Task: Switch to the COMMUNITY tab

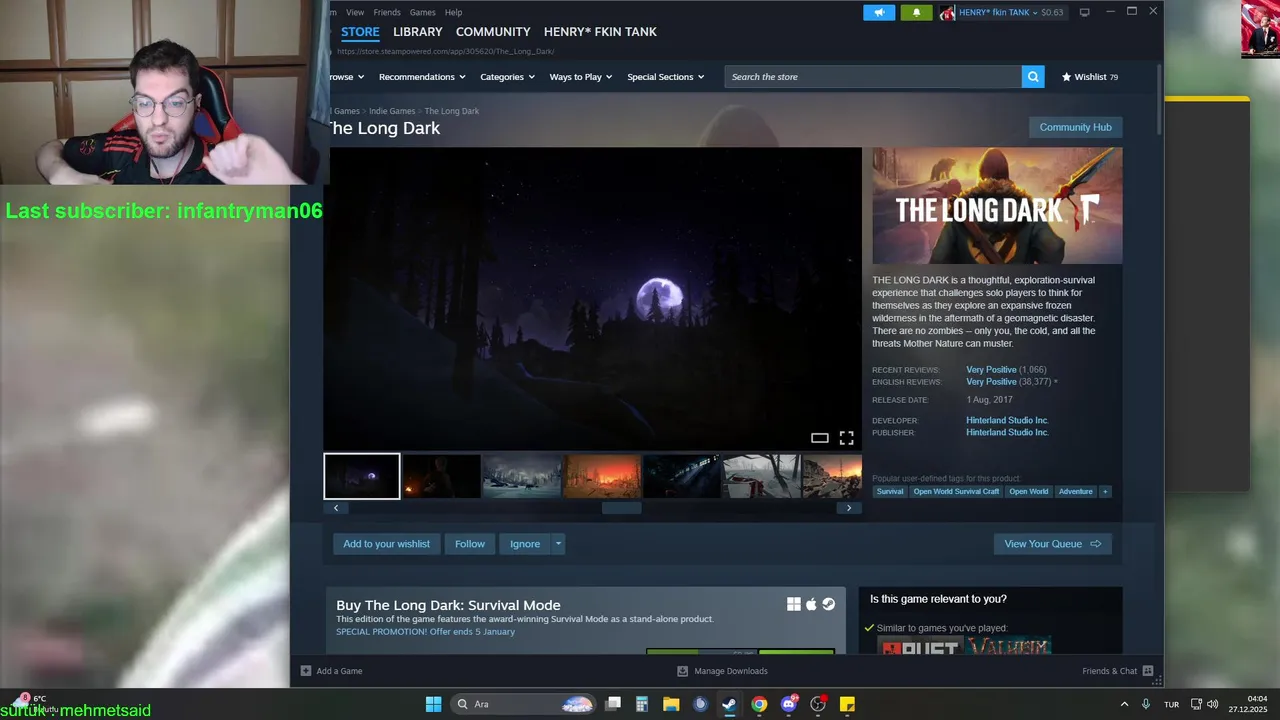Action: [493, 32]
